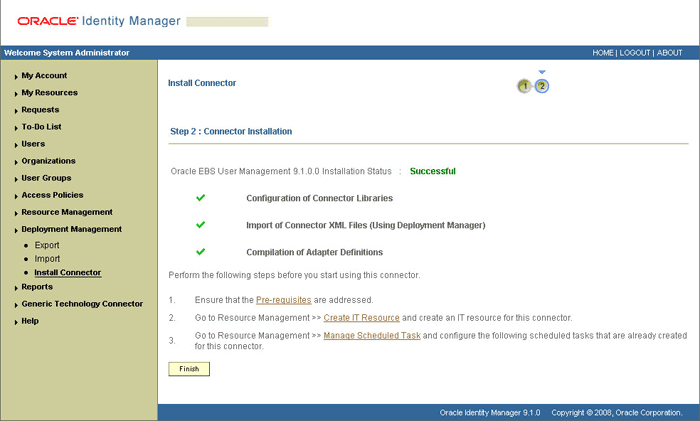Select Export under Deployment Management
The image size is (700, 421).
(47, 245)
